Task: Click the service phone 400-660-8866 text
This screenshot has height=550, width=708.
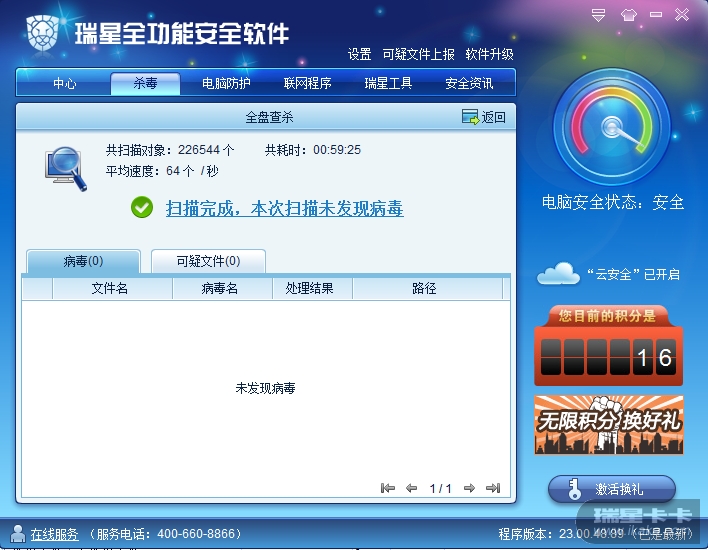Action: [165, 534]
